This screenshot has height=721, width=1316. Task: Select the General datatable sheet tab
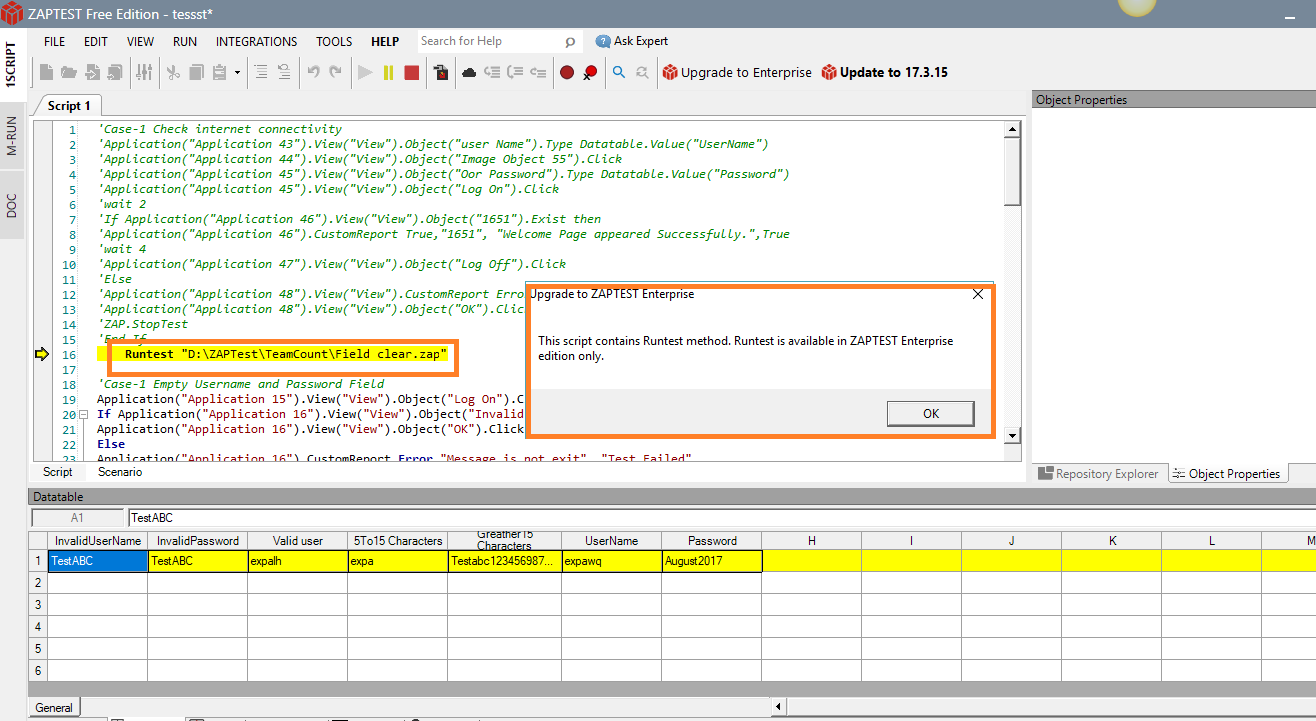(x=54, y=707)
